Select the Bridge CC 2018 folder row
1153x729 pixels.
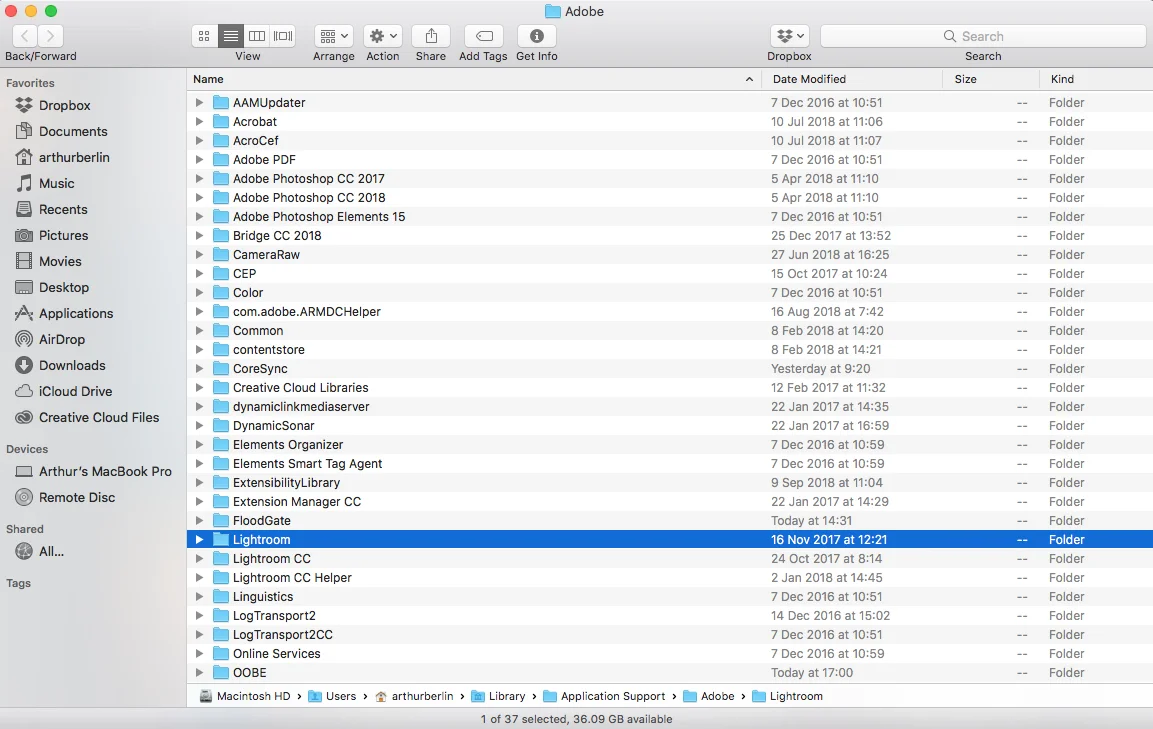point(670,235)
